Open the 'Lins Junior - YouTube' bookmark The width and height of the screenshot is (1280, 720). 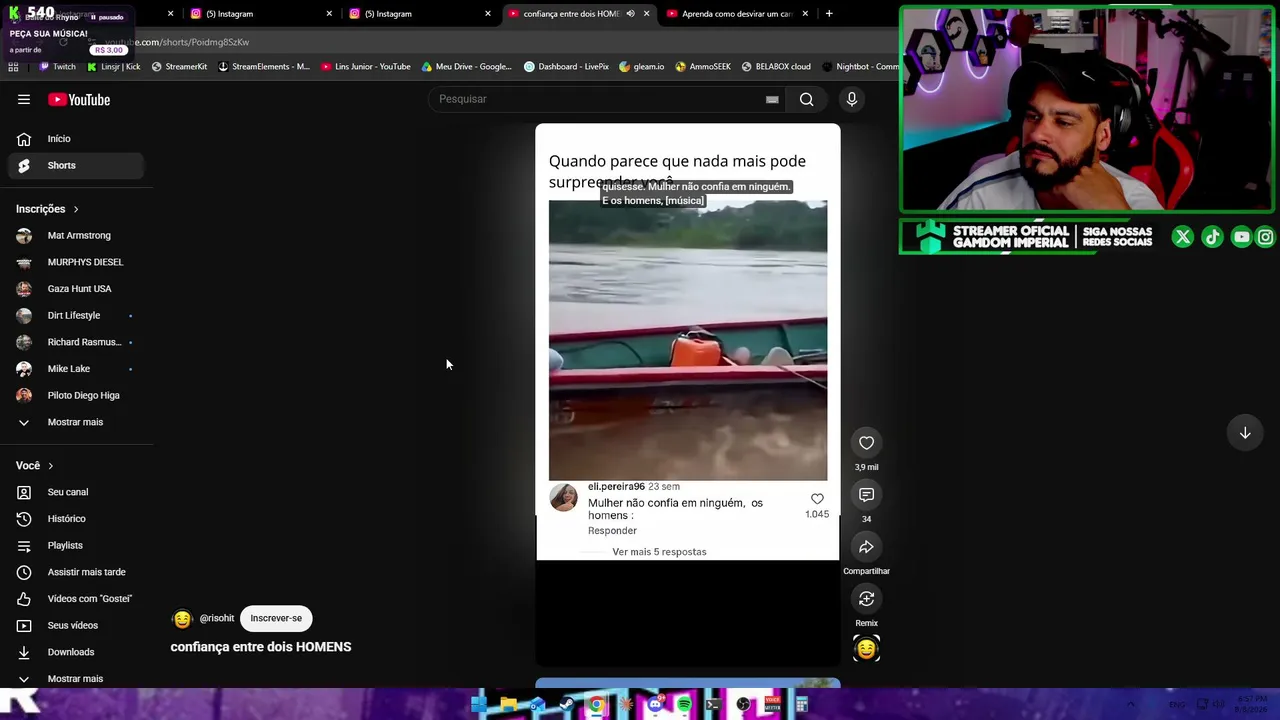(365, 67)
